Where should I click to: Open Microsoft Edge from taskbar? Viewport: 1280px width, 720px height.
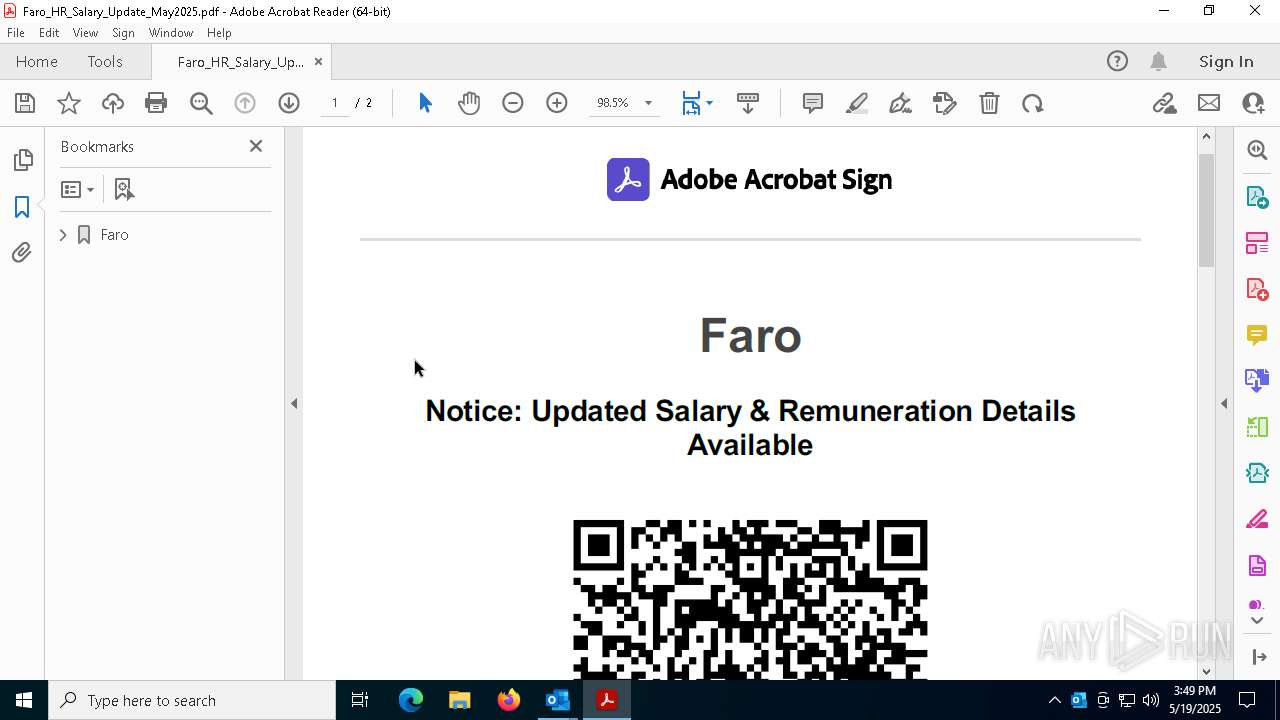click(411, 700)
